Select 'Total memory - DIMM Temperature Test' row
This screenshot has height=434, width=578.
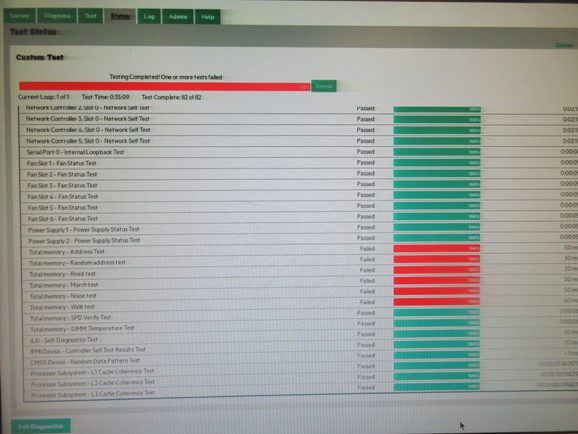[x=299, y=326]
